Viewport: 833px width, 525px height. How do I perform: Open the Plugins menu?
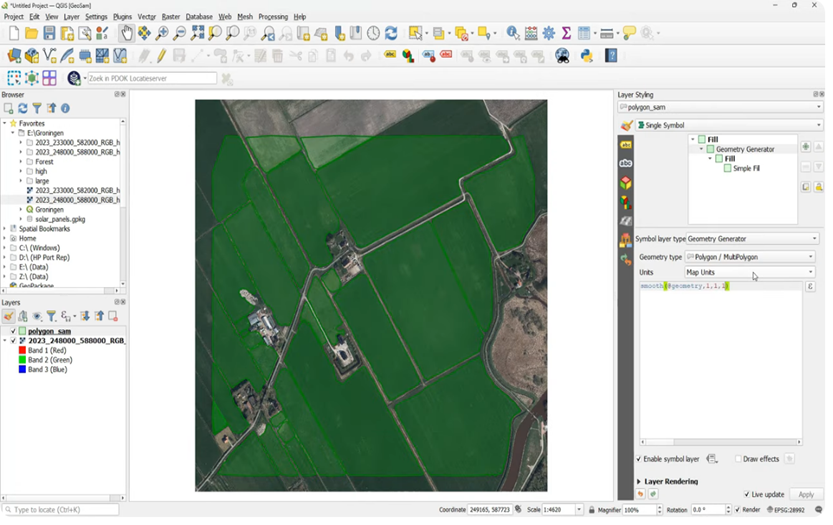tap(122, 17)
